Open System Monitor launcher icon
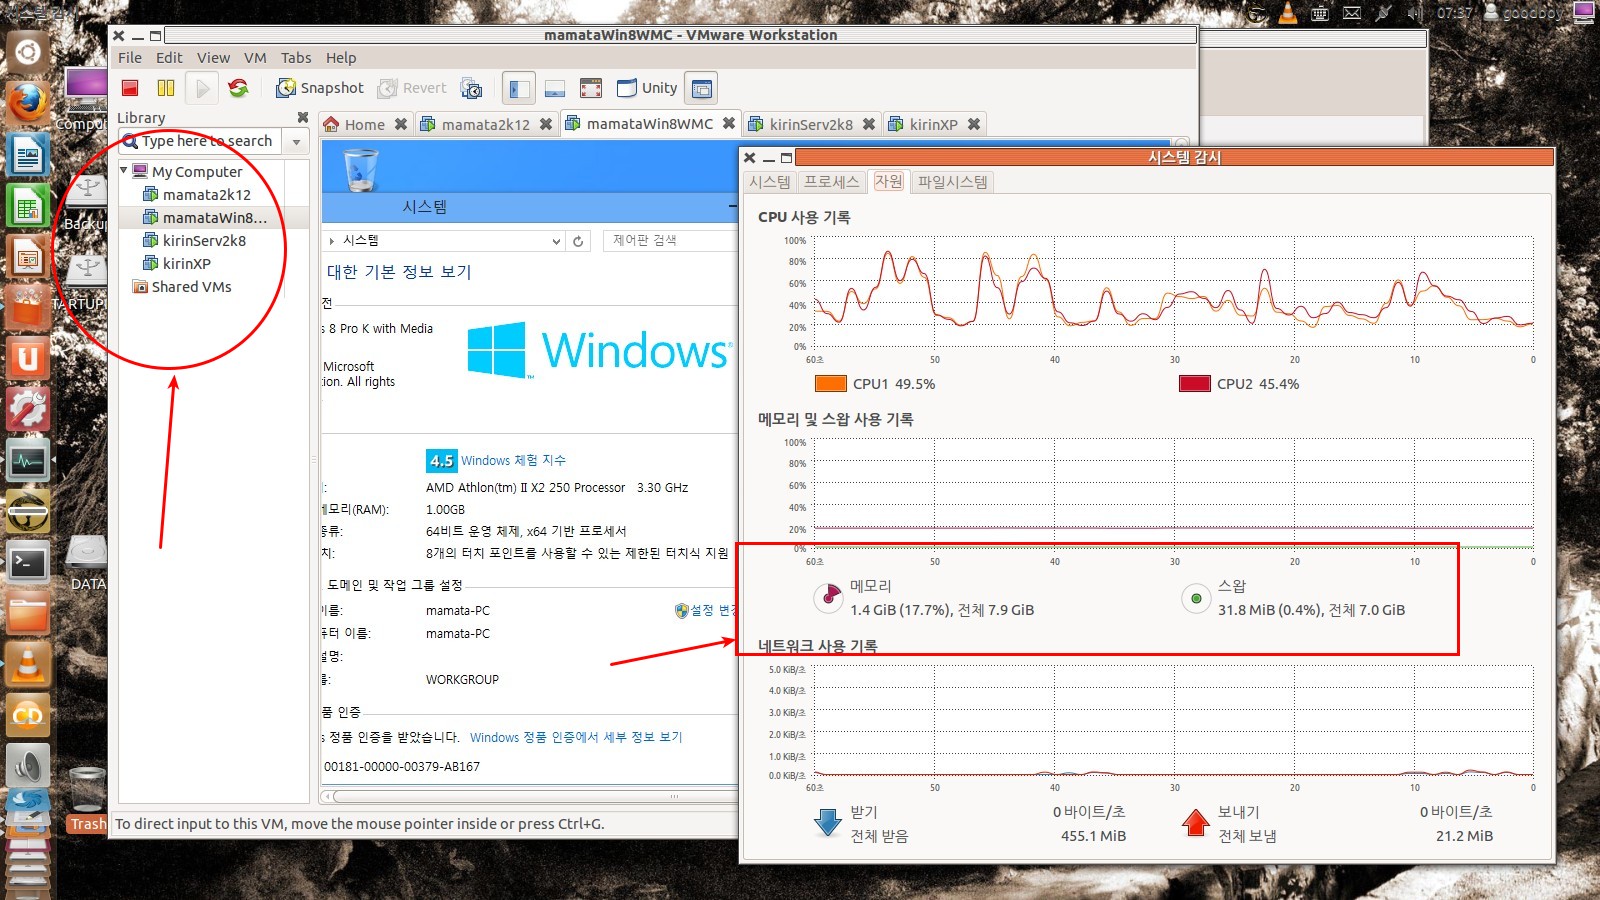The width and height of the screenshot is (1600, 900). point(27,461)
